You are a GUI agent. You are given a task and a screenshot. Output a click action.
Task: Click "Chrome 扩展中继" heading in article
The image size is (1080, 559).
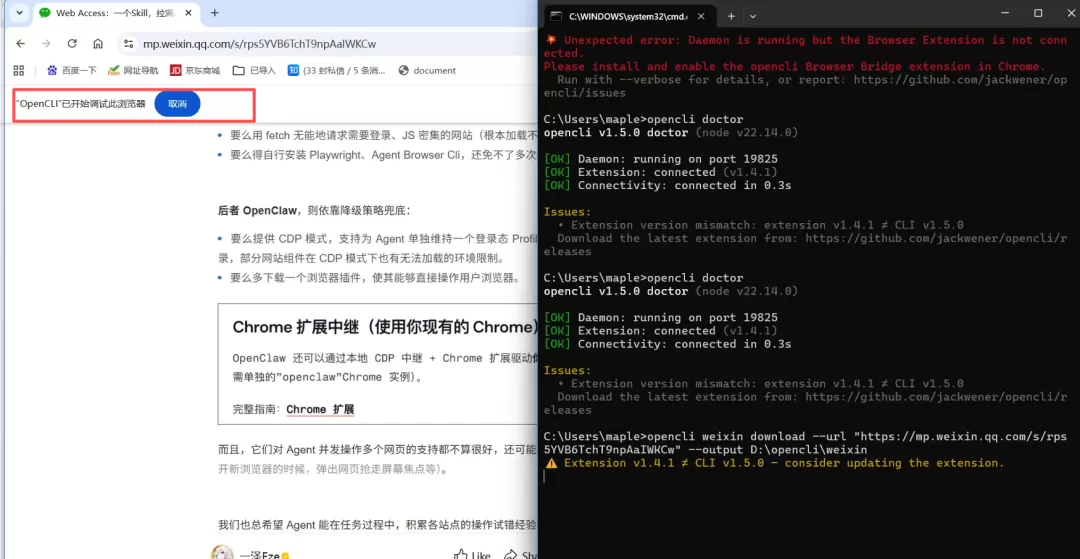tap(384, 327)
